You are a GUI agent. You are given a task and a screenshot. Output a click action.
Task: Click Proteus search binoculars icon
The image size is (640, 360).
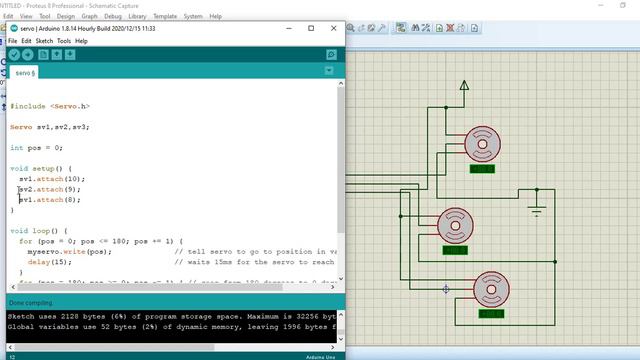[415, 28]
